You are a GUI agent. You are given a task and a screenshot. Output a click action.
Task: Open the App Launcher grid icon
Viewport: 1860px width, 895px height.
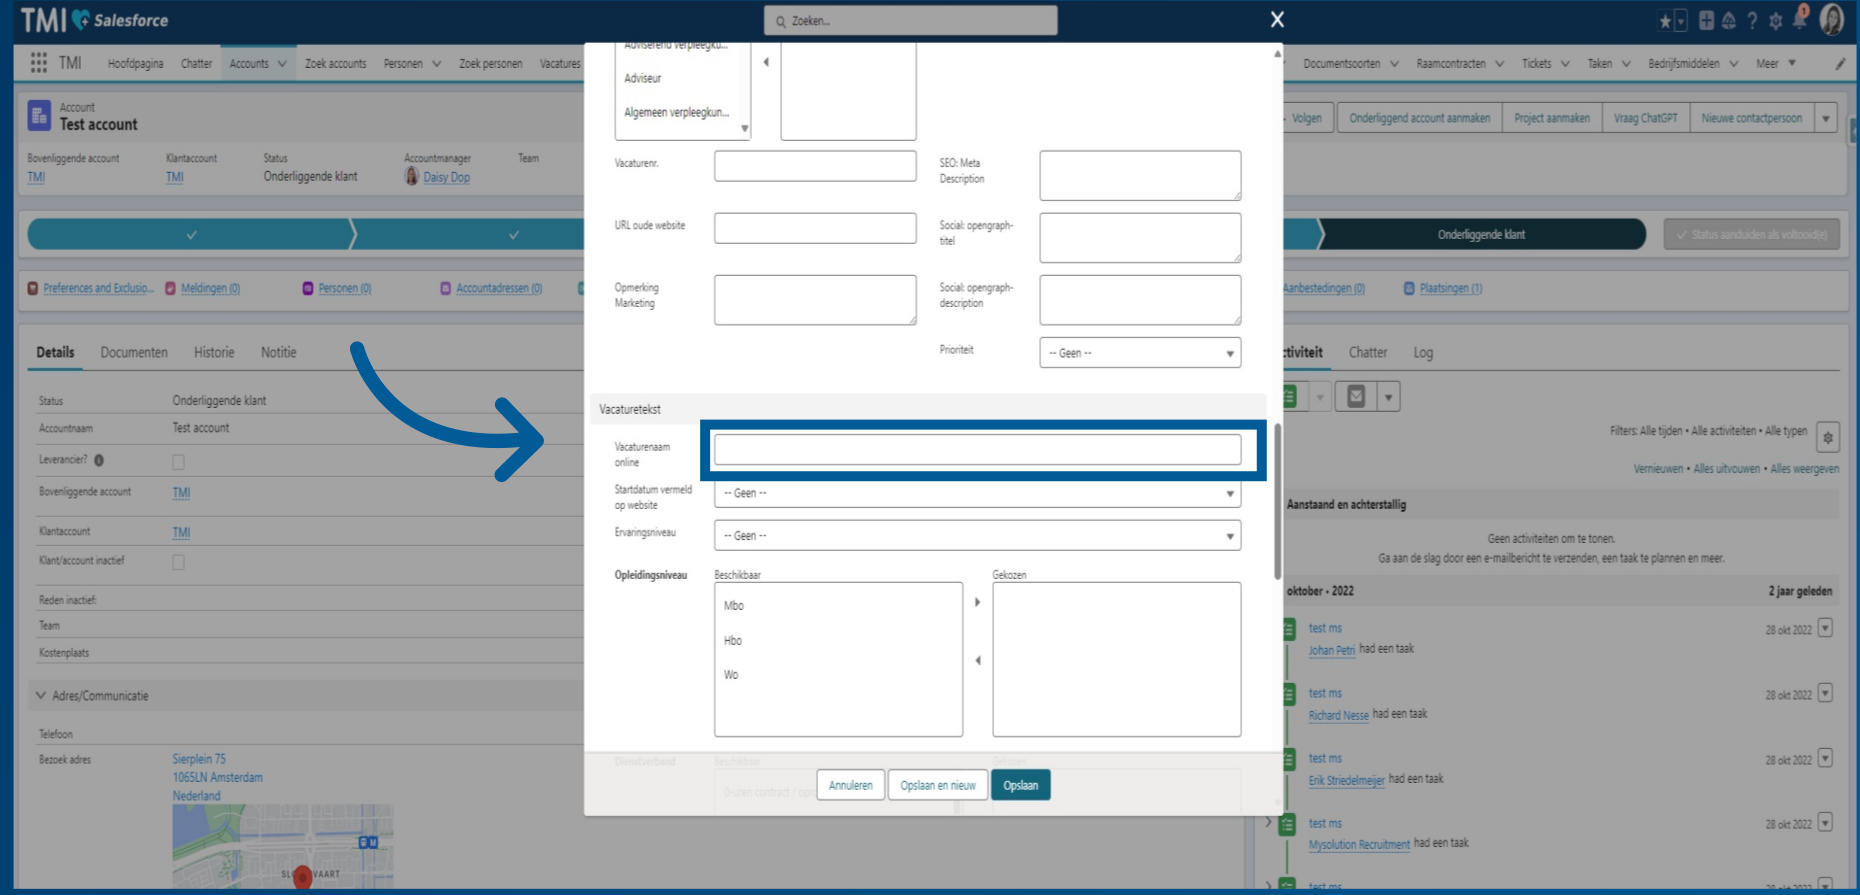(39, 63)
